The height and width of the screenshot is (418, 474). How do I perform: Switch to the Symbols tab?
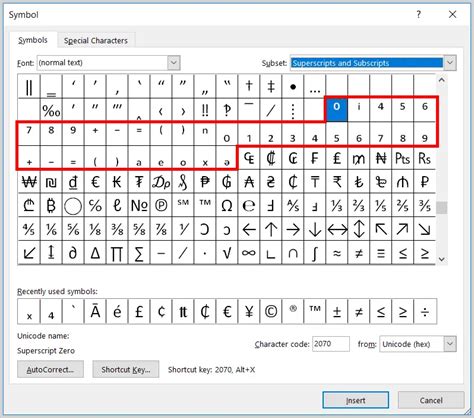pyautogui.click(x=33, y=40)
